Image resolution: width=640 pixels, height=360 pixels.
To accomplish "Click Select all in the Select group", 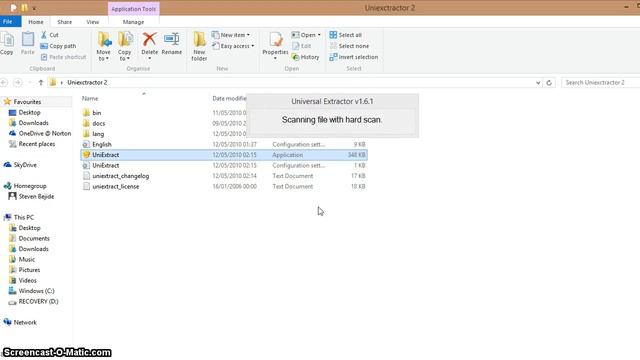I will pos(345,35).
